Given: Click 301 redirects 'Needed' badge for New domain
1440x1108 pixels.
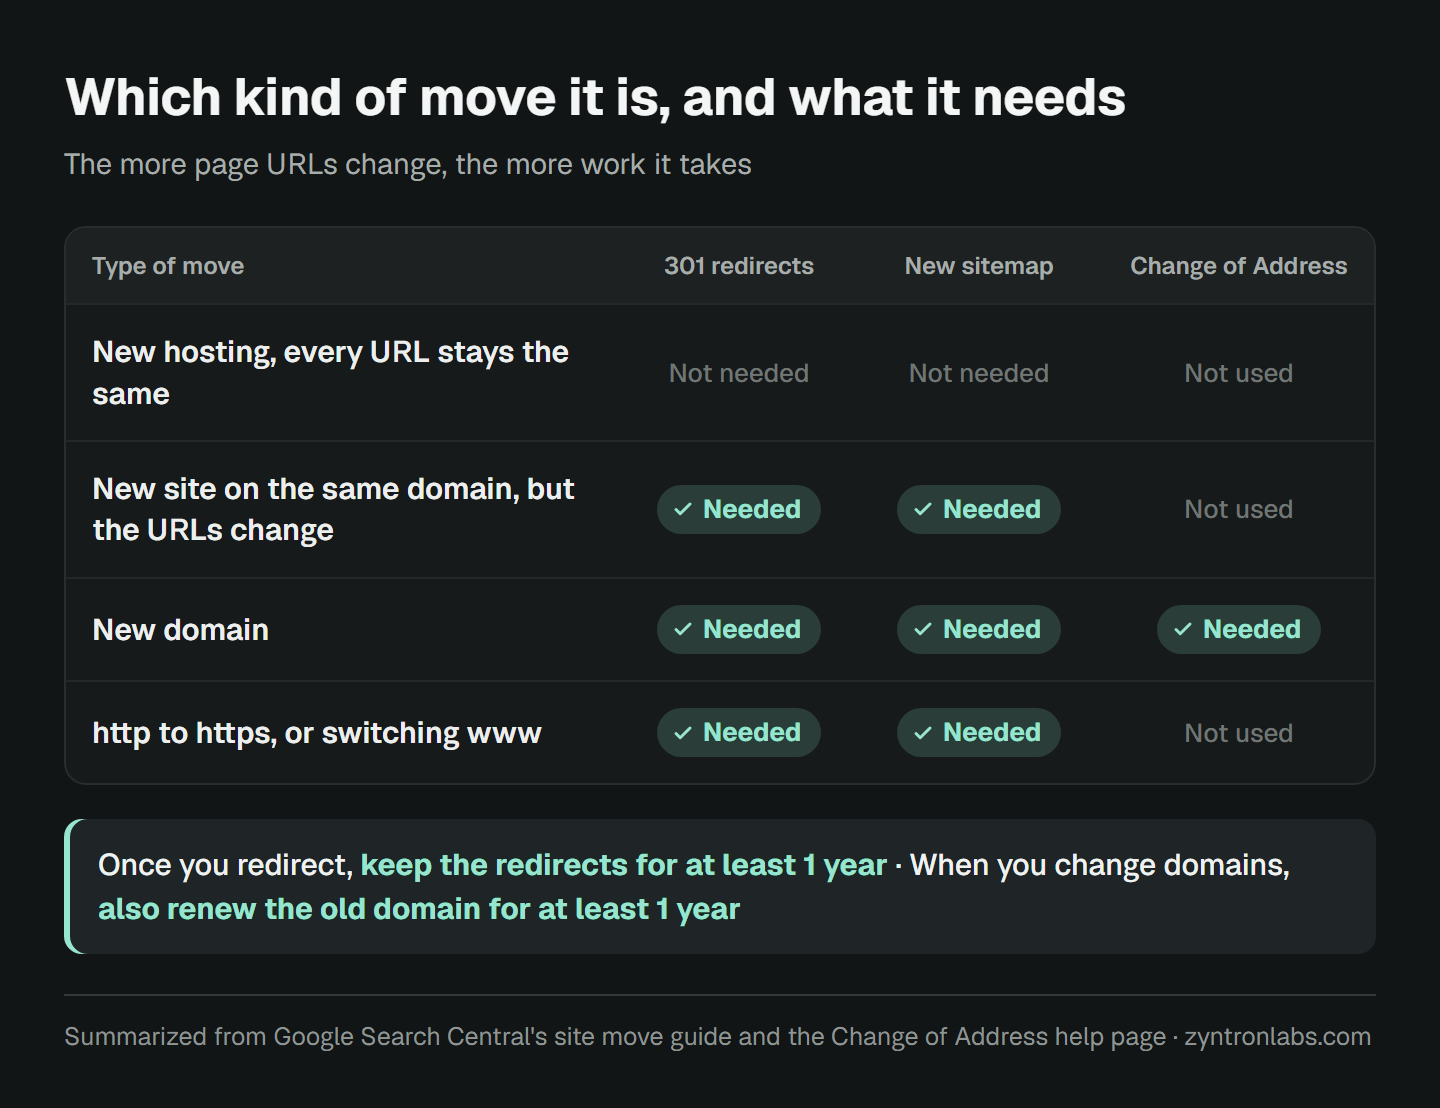Looking at the screenshot, I should [x=739, y=630].
